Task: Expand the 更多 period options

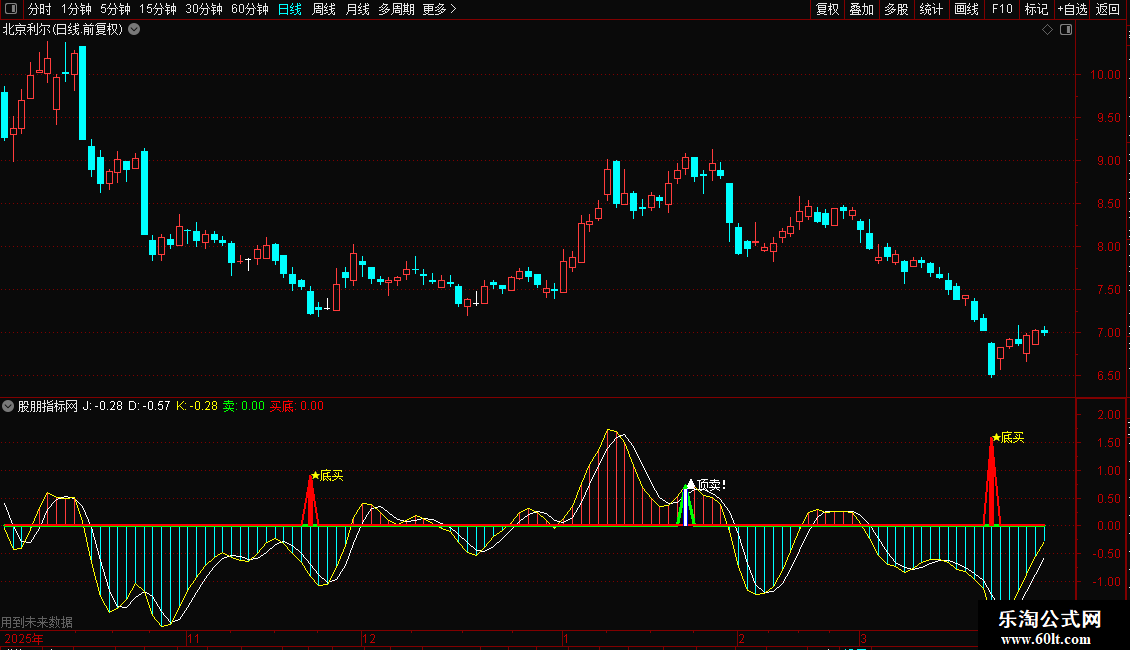Action: (x=439, y=9)
